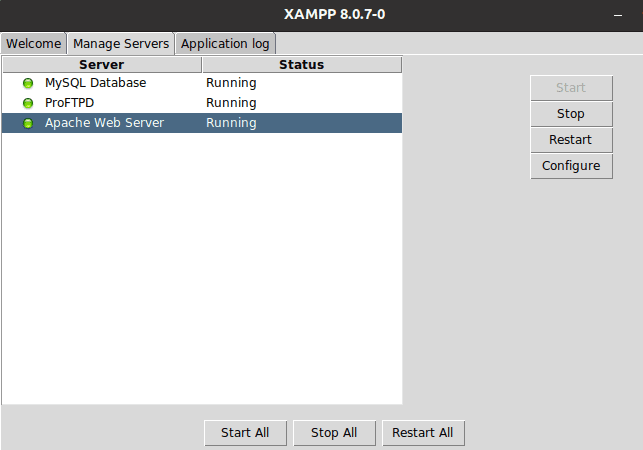
Task: Restart the selected server with the Restart button
Action: [x=571, y=140]
